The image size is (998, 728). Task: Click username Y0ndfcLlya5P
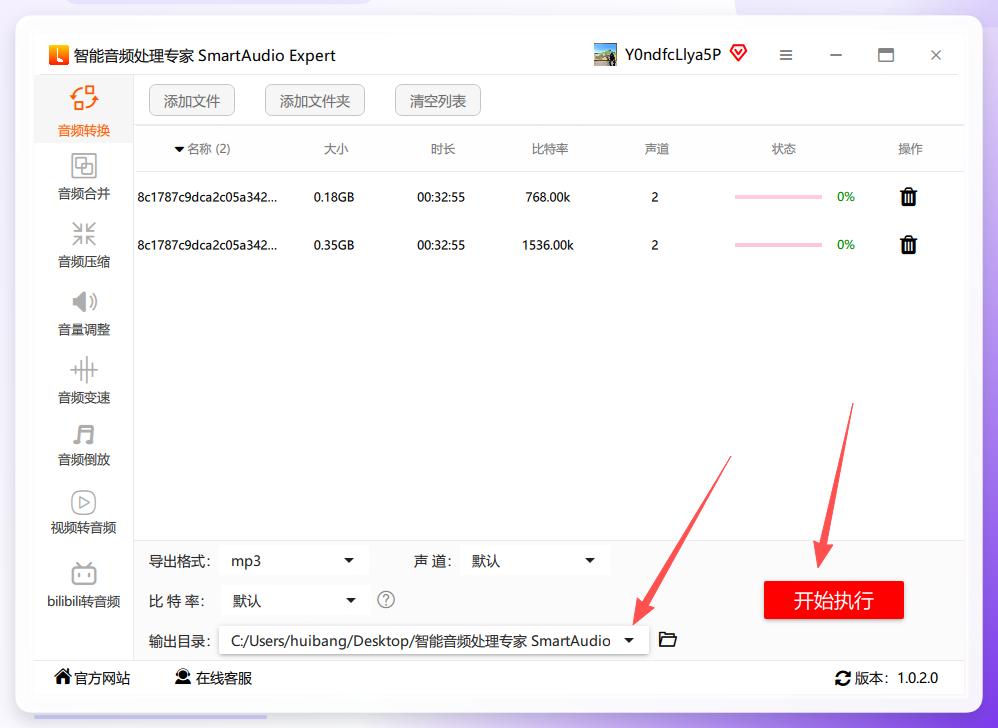[x=673, y=55]
